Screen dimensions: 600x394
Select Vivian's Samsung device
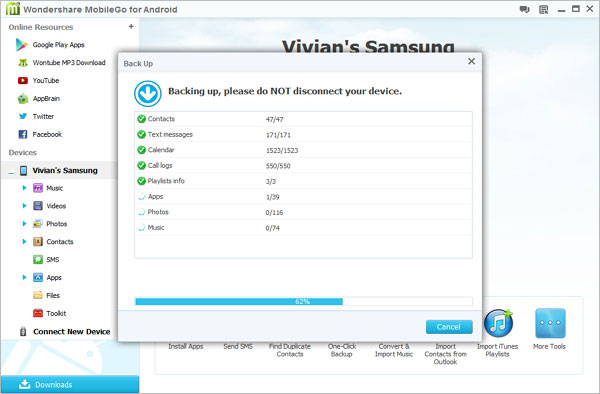pos(59,171)
